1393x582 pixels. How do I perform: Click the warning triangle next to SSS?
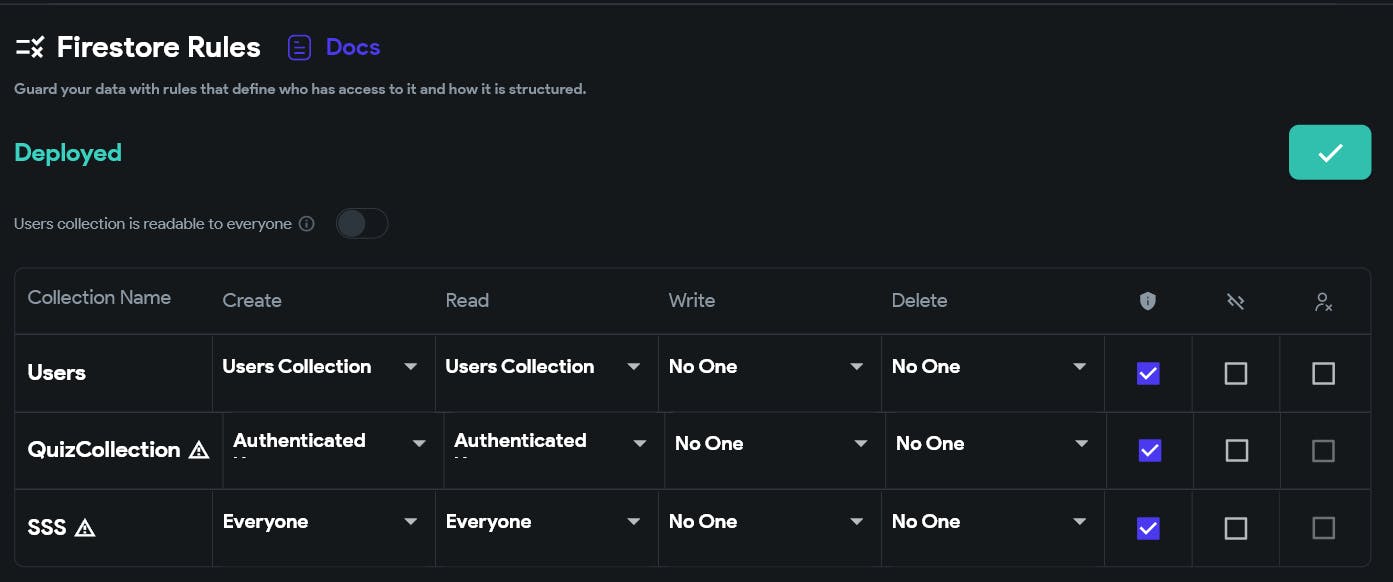pos(85,527)
